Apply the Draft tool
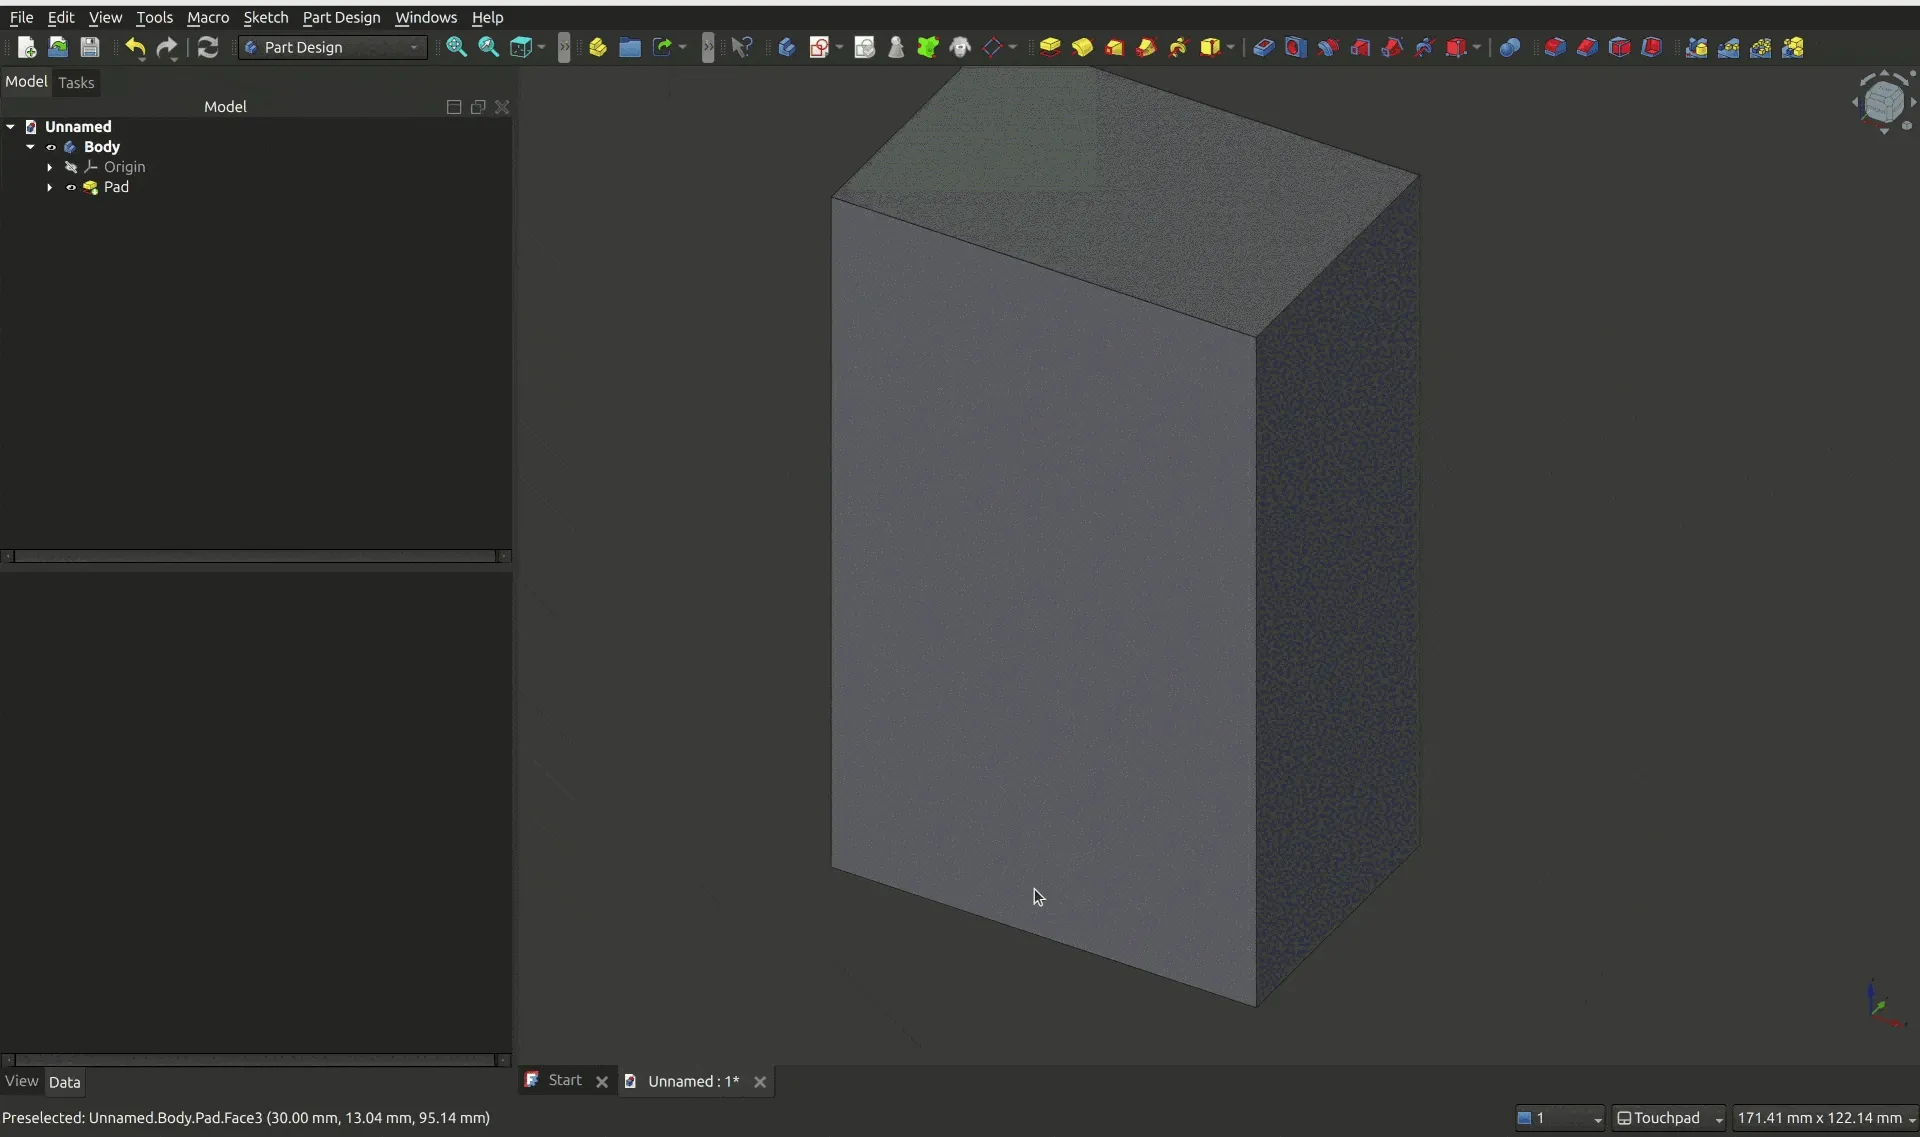The height and width of the screenshot is (1137, 1920). click(x=1620, y=47)
